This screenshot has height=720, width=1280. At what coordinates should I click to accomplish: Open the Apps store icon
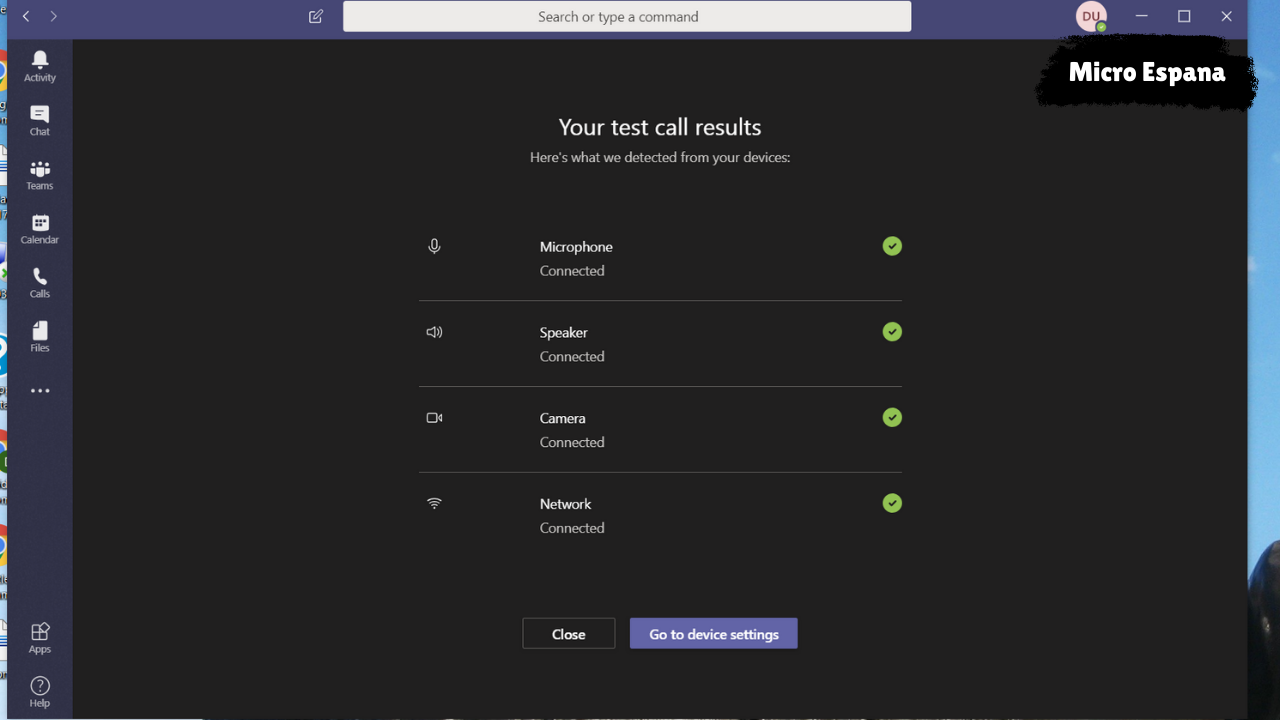click(40, 637)
